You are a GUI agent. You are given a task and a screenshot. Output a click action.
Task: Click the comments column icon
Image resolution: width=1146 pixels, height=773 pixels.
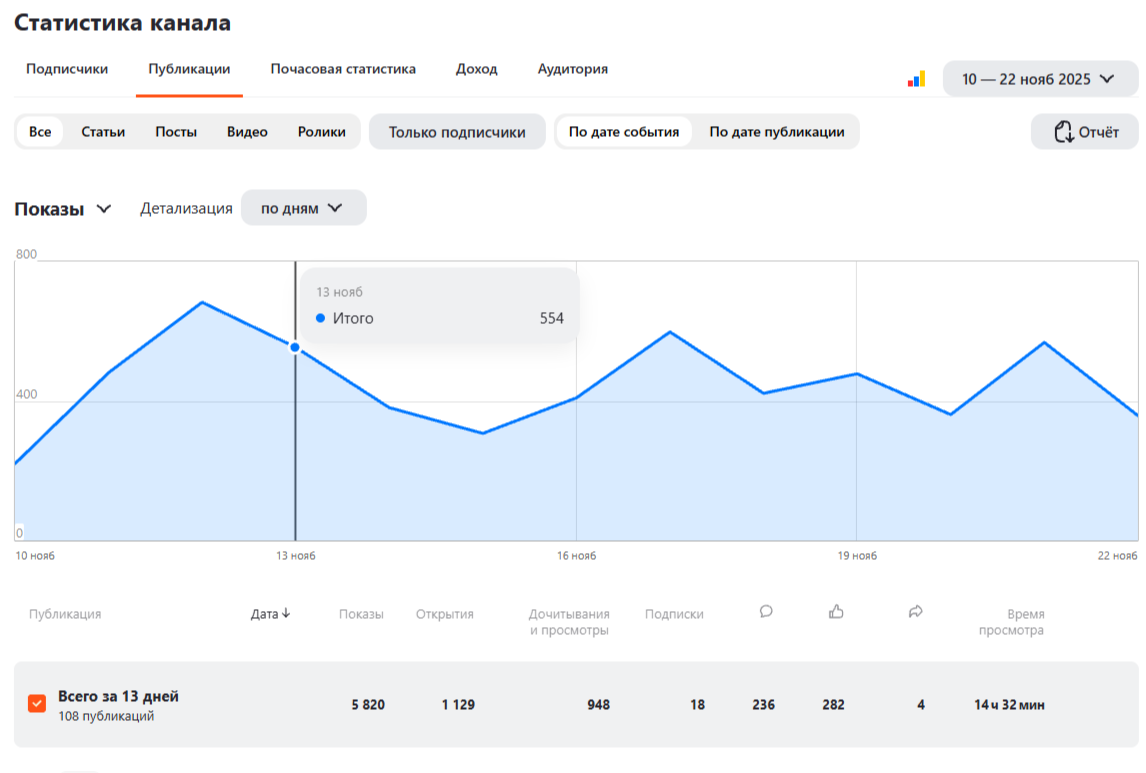[x=766, y=612]
